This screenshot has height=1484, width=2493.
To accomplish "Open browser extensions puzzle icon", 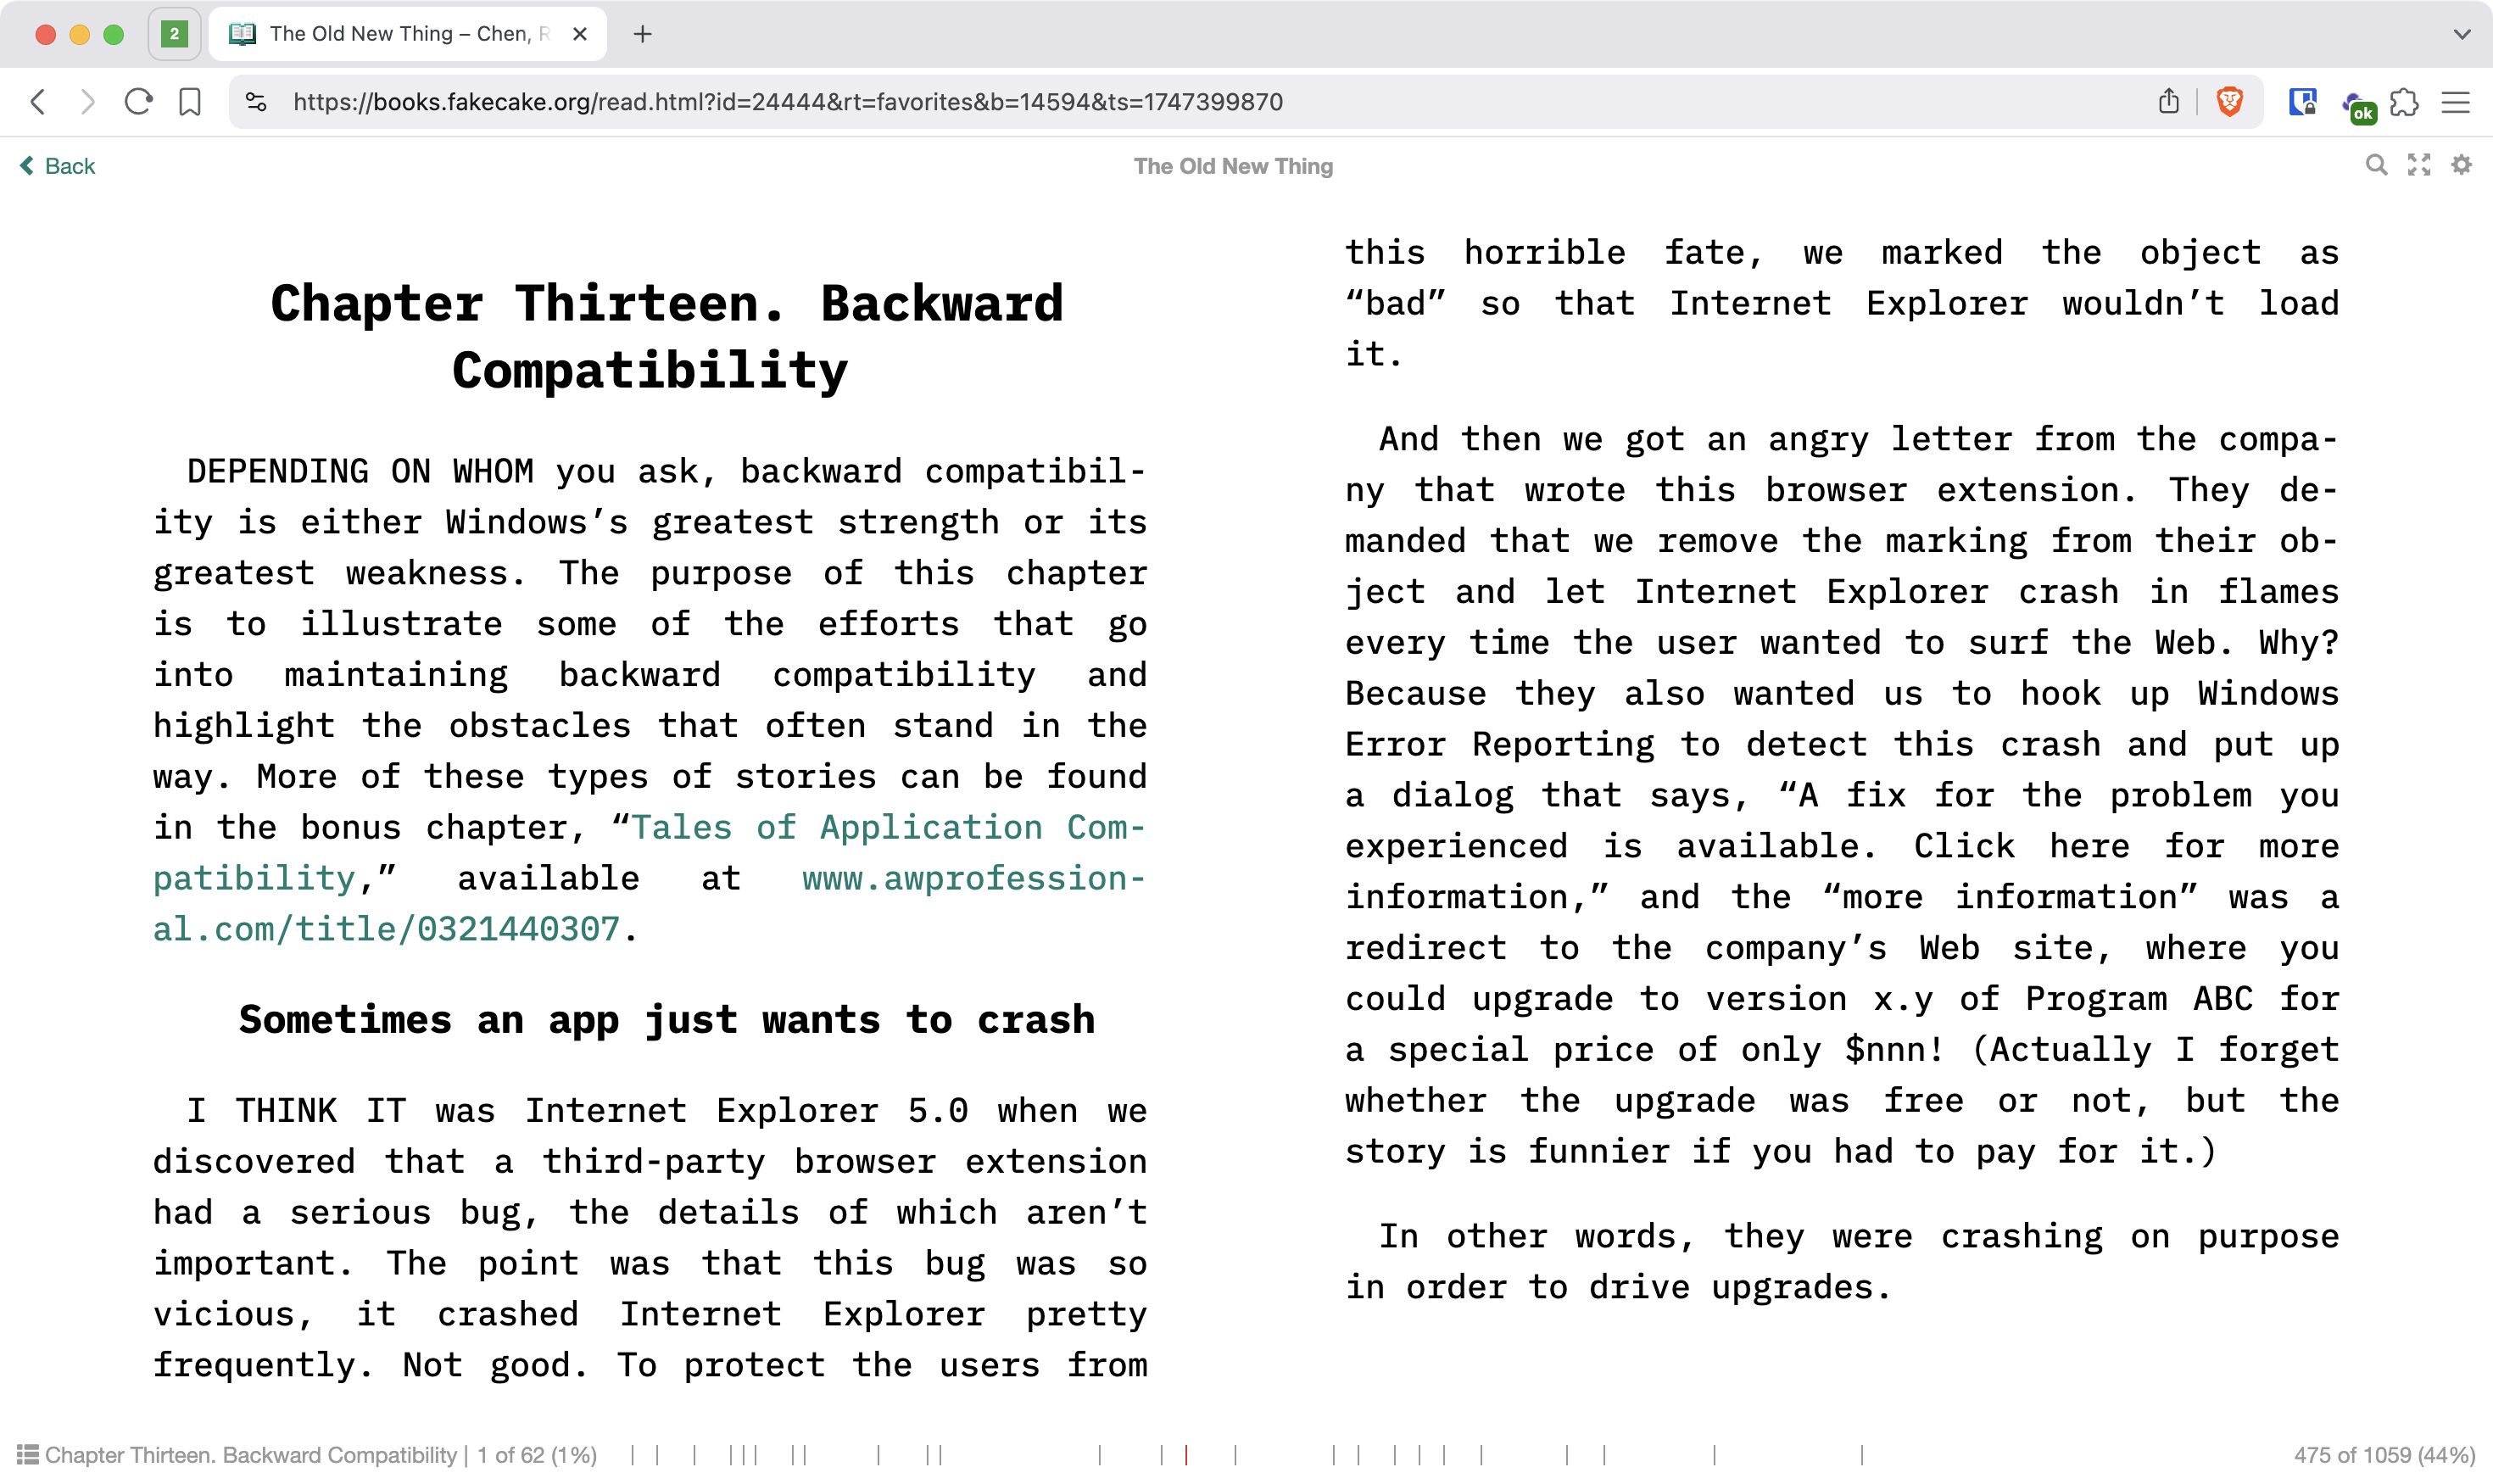I will pyautogui.click(x=2403, y=102).
